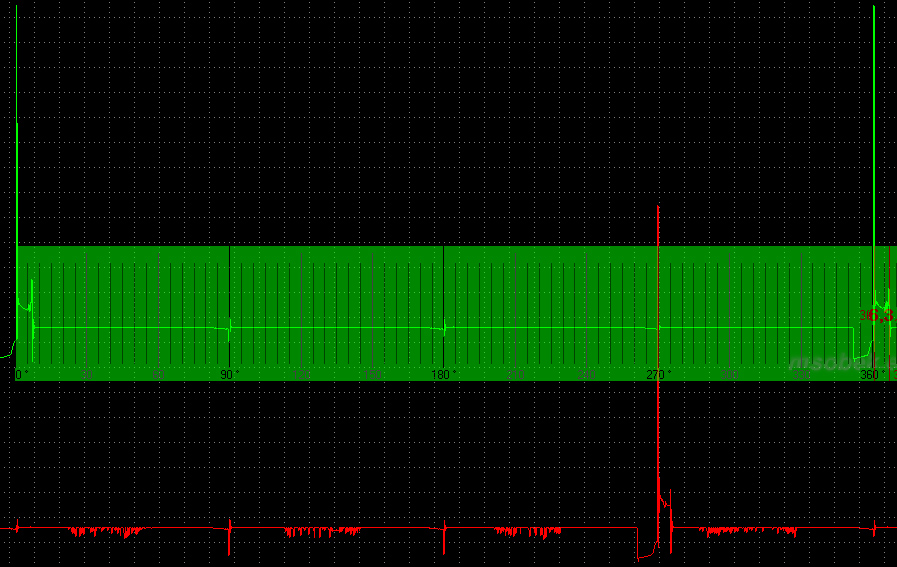897x567 pixels.
Task: Click the 0° angle label on ruler
Action: 22,375
